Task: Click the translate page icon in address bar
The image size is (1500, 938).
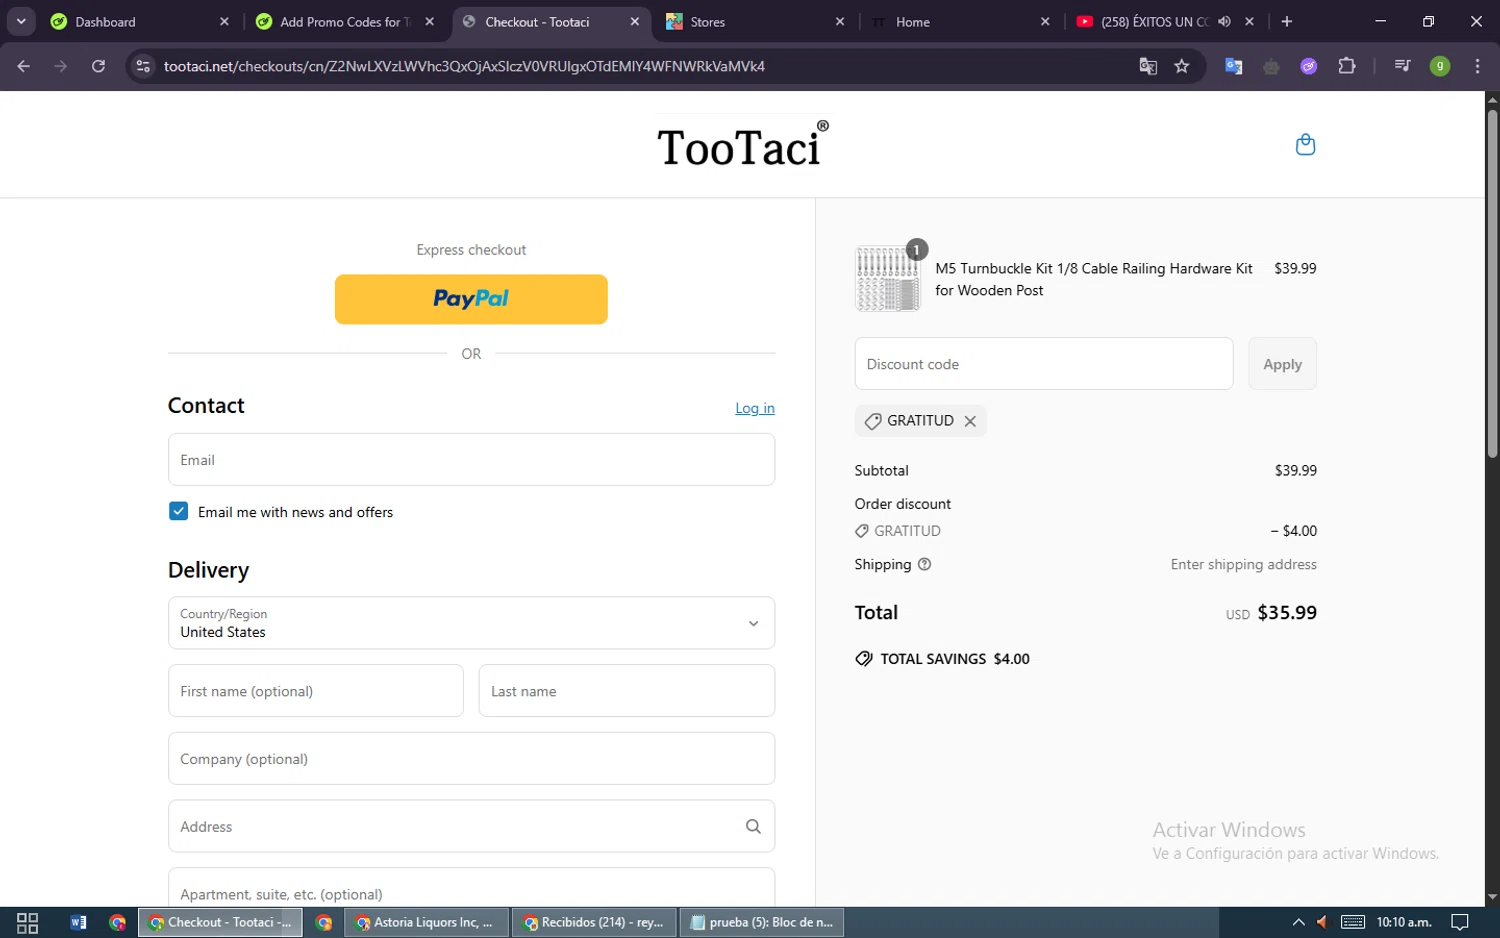Action: [x=1148, y=66]
